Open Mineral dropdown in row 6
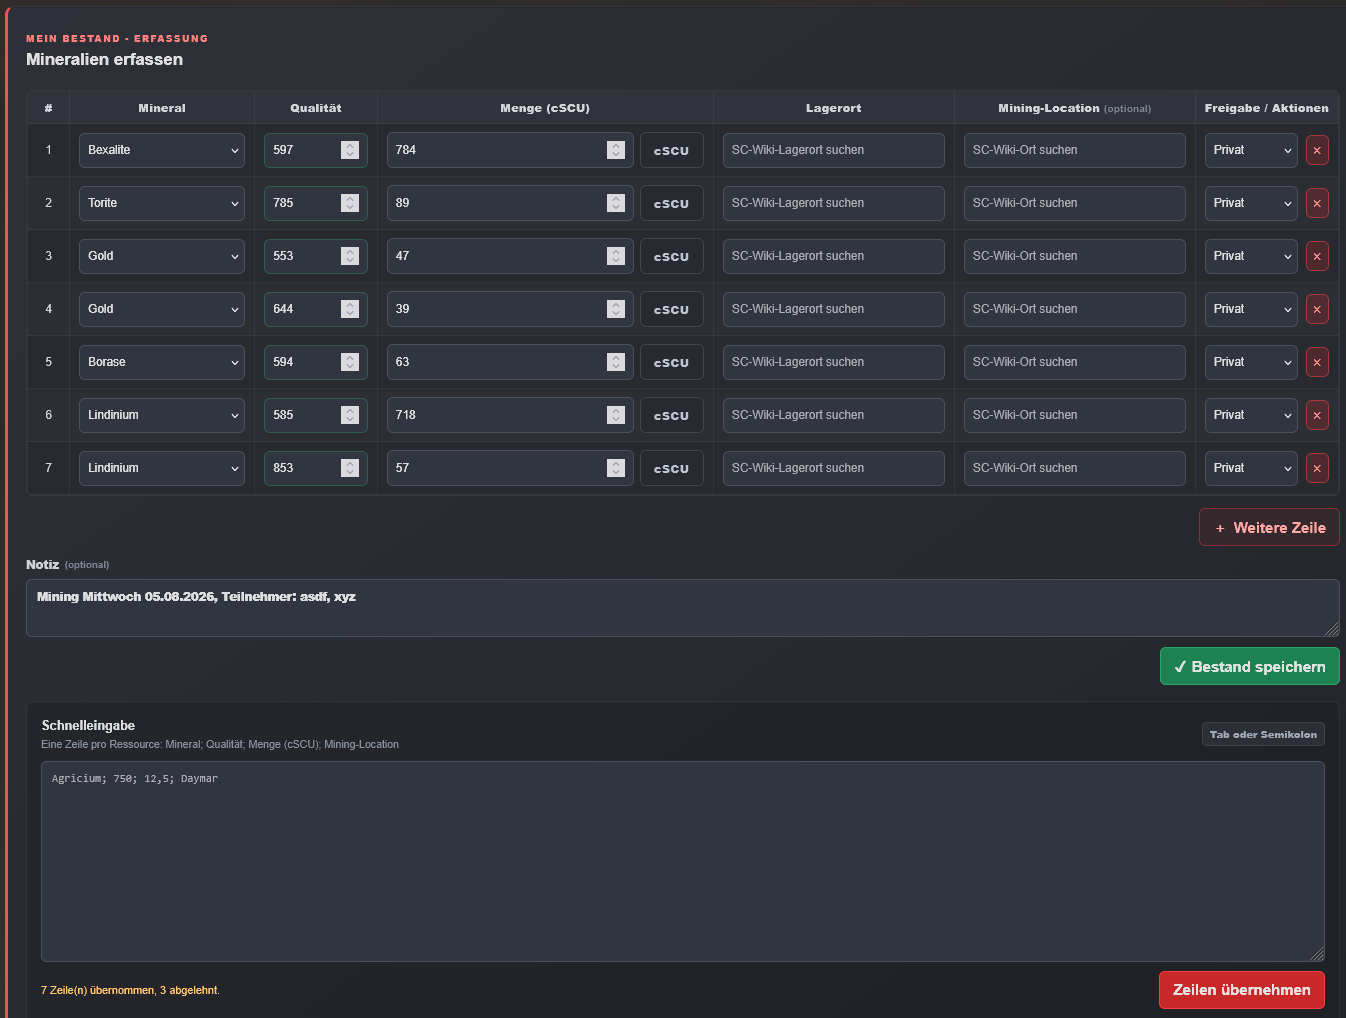This screenshot has height=1018, width=1346. click(162, 415)
